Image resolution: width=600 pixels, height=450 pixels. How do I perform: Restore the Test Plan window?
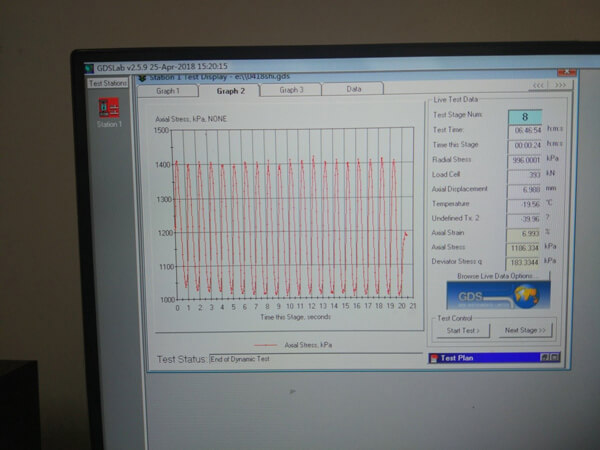[x=544, y=356]
